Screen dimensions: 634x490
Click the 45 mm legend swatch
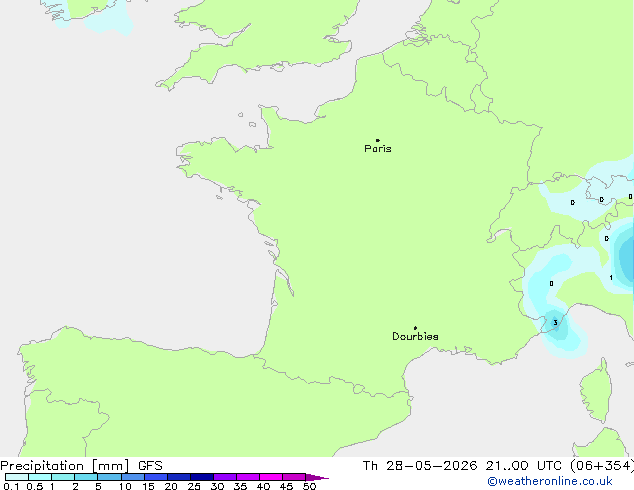(294, 477)
